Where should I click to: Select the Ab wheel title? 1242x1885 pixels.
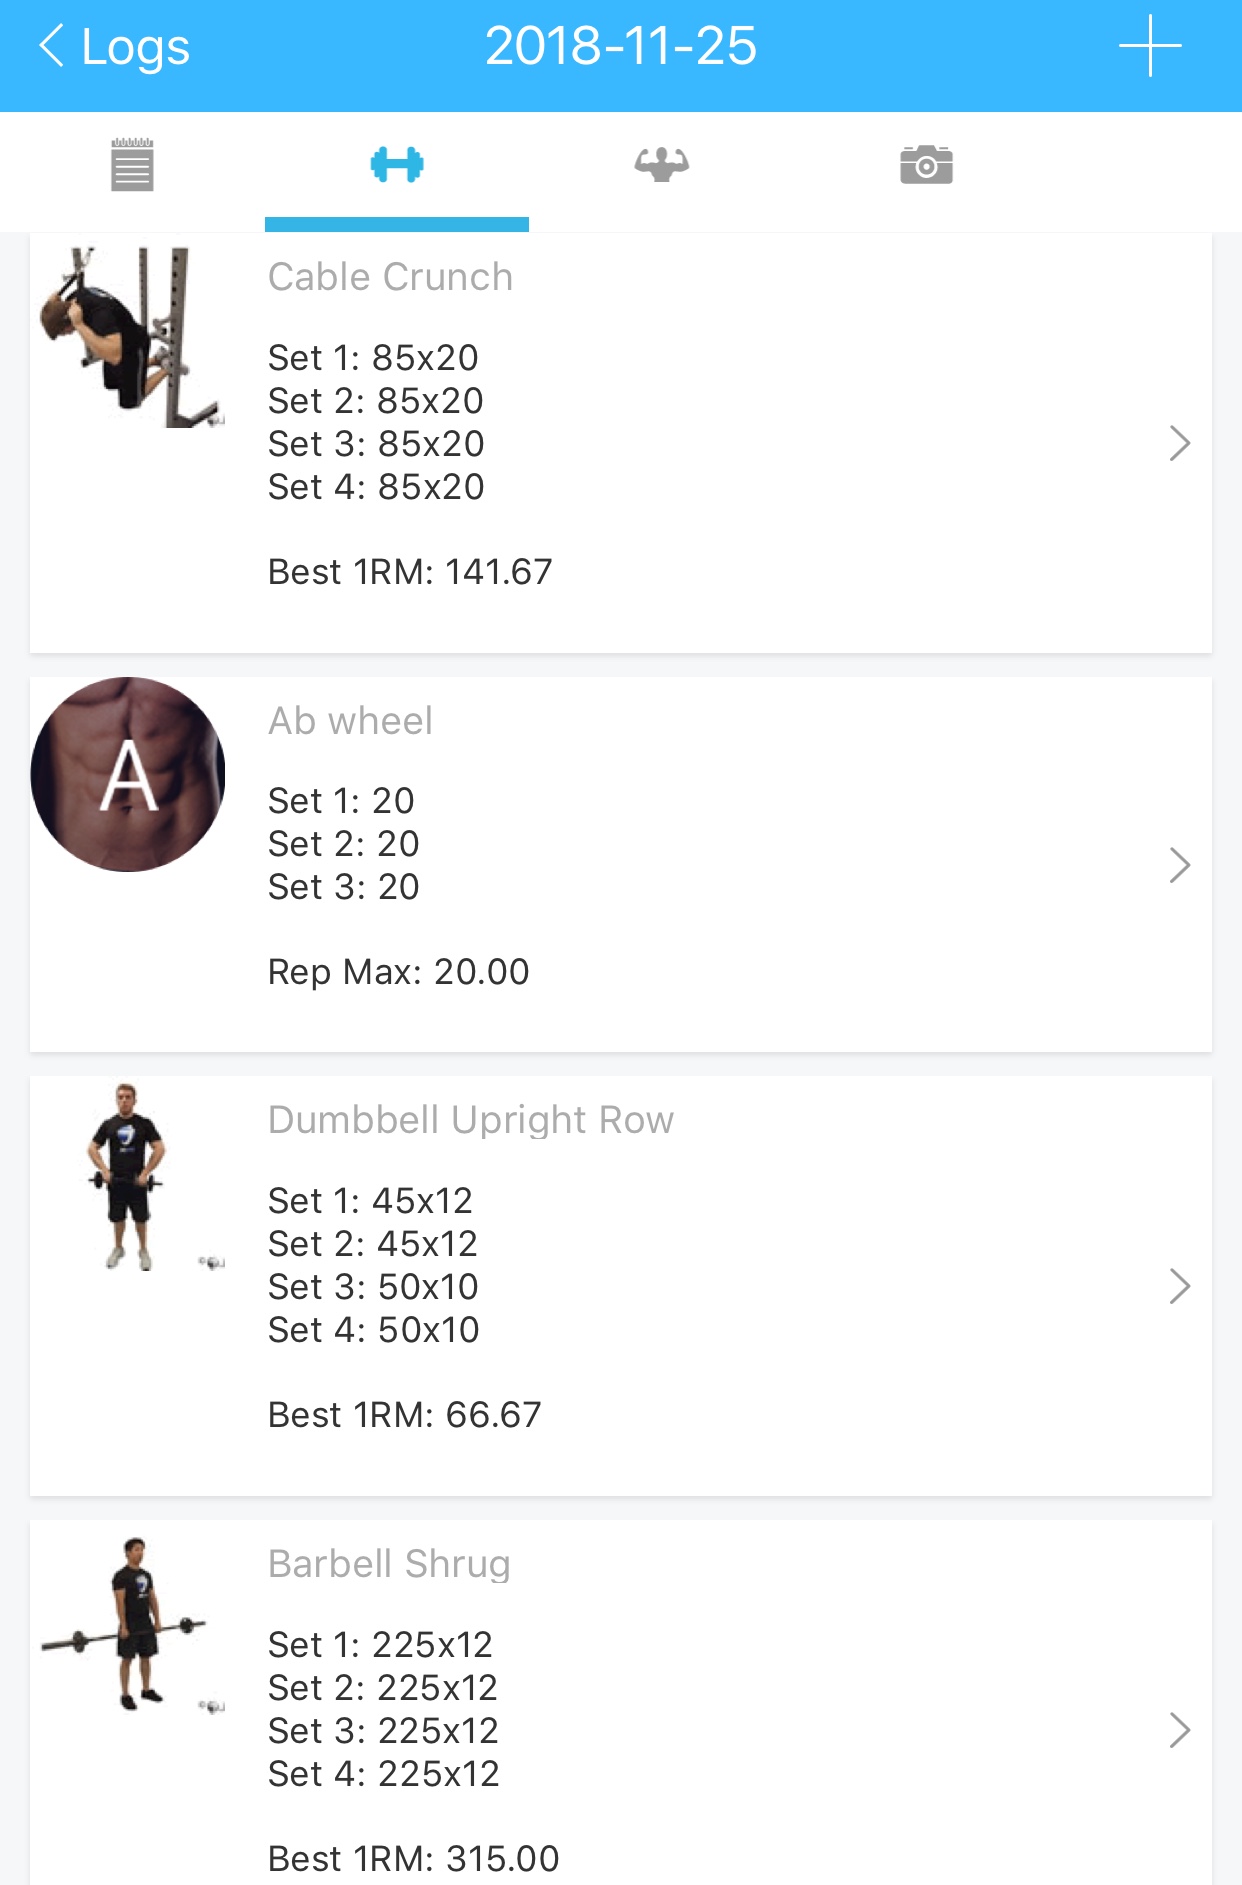[350, 721]
